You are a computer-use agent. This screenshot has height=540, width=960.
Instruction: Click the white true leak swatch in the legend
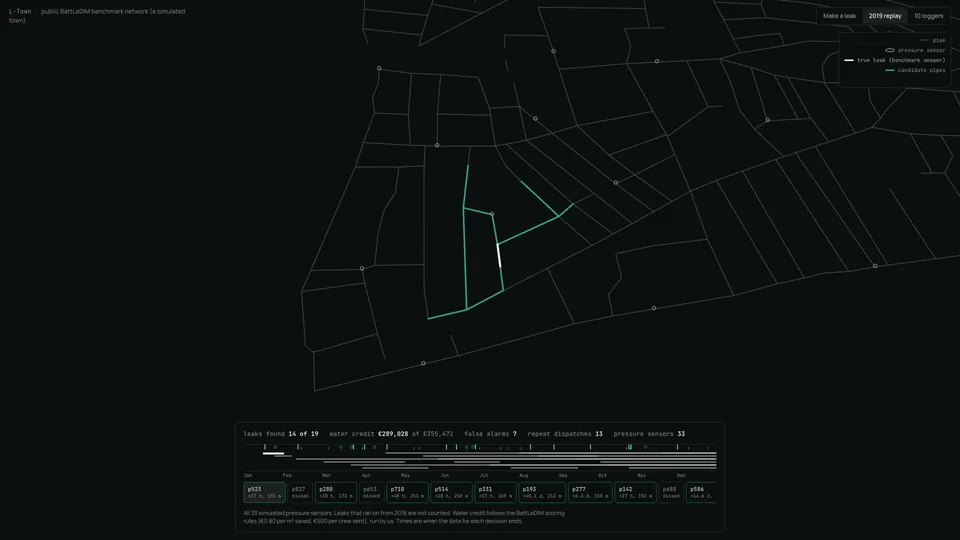pos(849,60)
